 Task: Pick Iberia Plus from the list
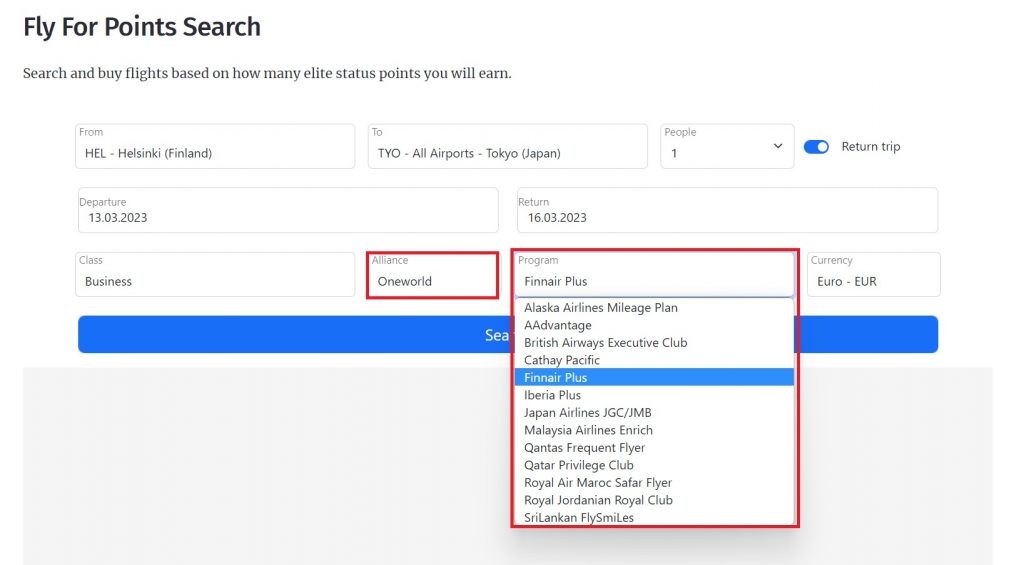pos(654,395)
